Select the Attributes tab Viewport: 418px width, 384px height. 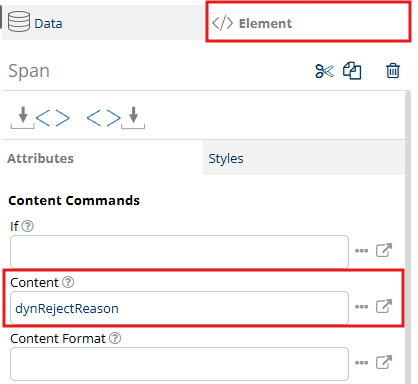[x=102, y=158]
